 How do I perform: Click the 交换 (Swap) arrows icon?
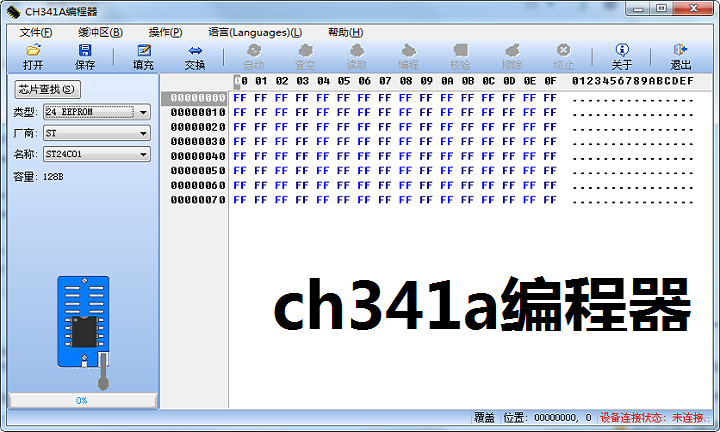[x=195, y=50]
